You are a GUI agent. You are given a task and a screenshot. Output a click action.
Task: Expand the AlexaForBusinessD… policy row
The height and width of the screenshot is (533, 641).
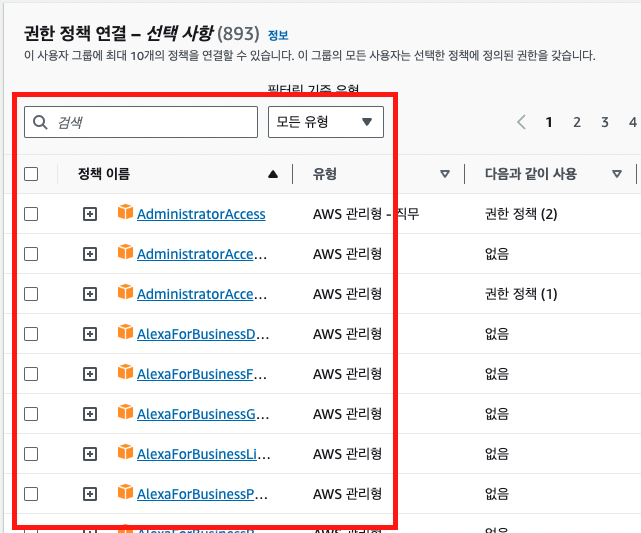click(90, 334)
